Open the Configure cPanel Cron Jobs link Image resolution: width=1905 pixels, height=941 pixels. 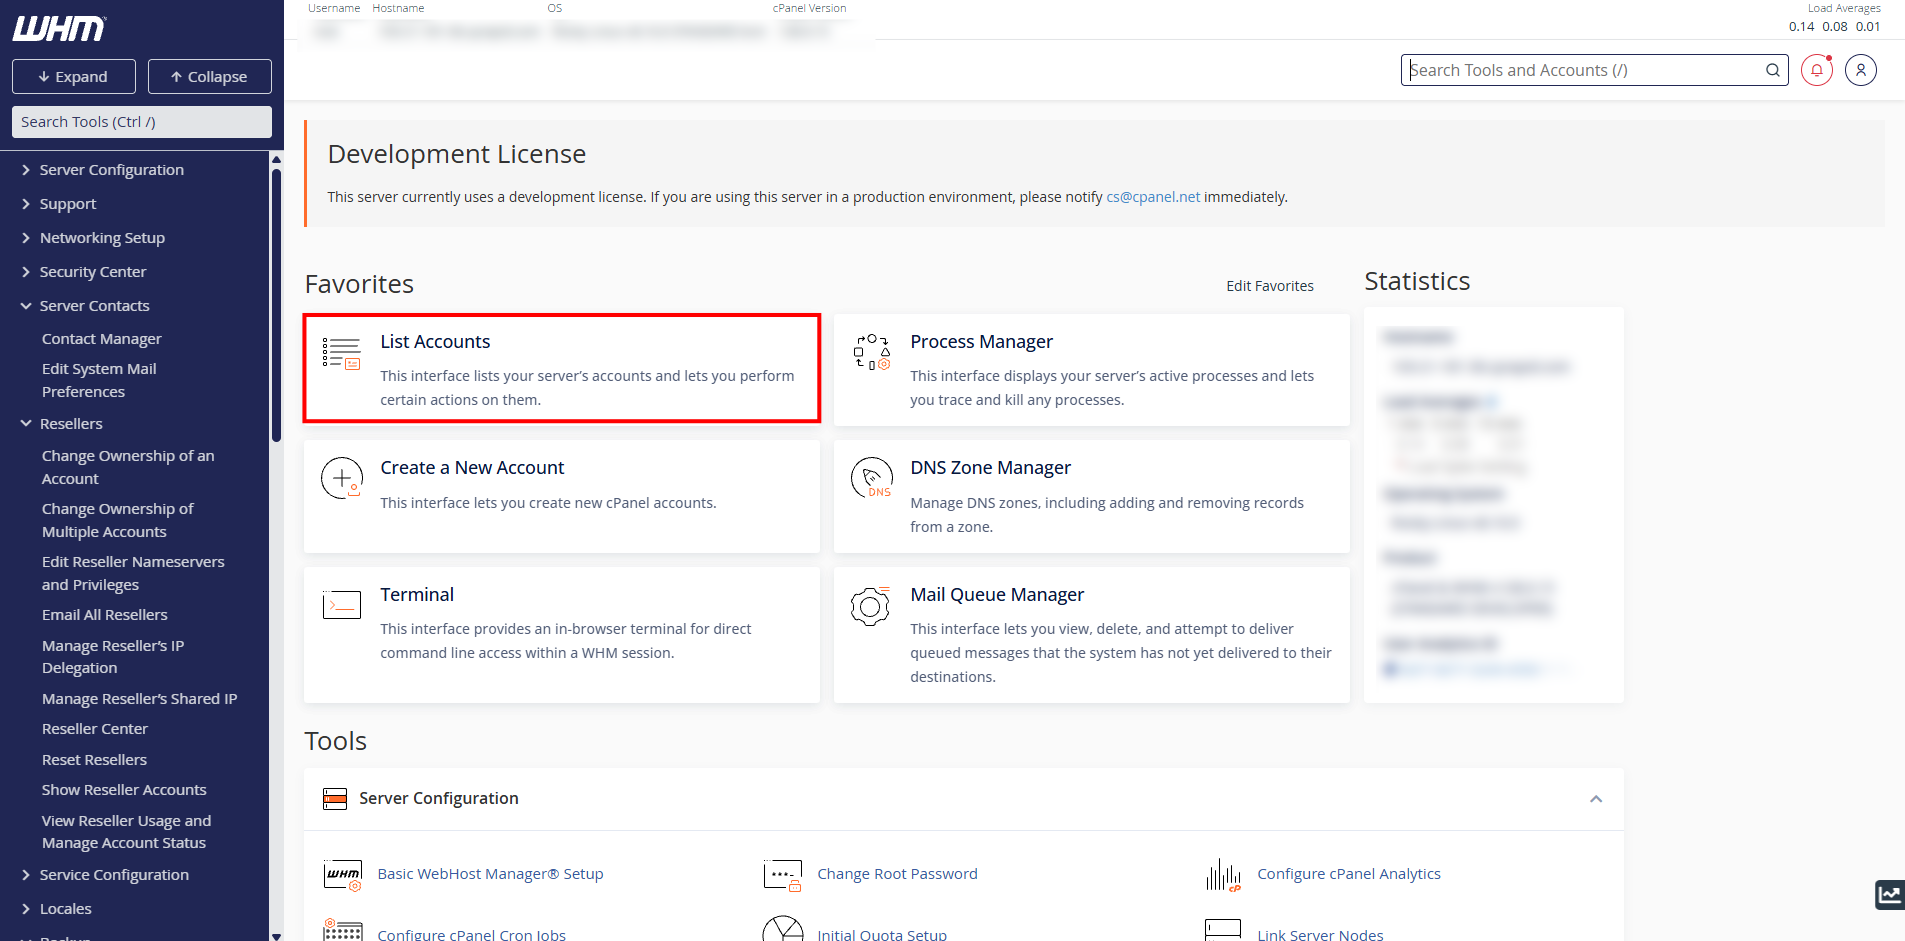pos(471,934)
